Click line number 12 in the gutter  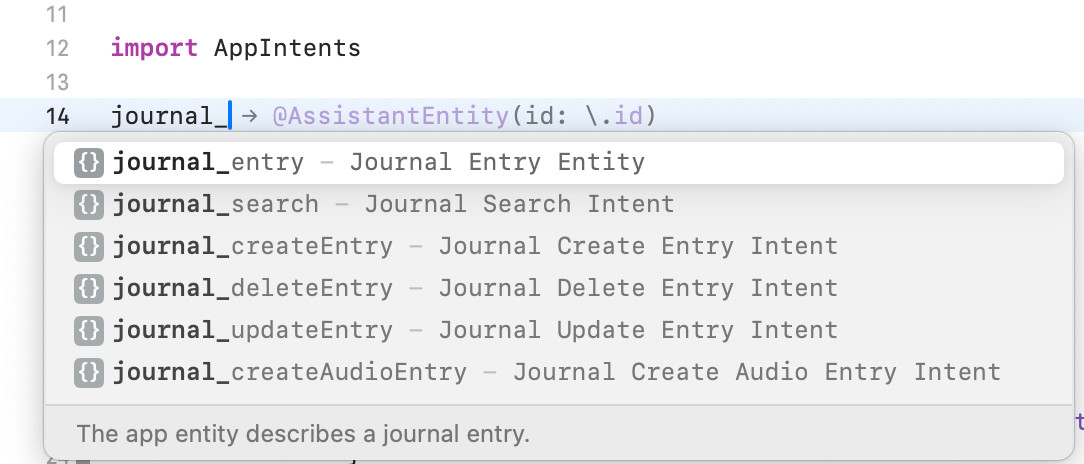tap(57, 48)
